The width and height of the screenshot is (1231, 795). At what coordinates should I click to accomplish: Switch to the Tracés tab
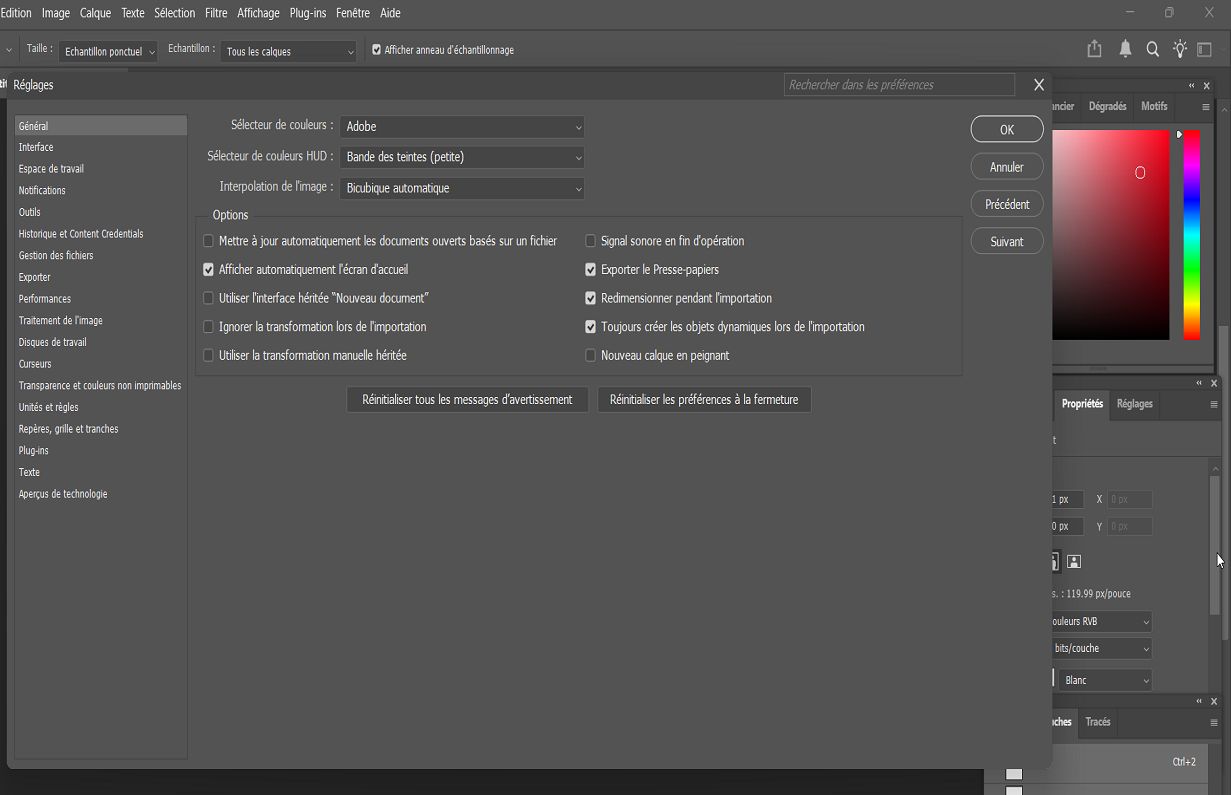point(1098,722)
